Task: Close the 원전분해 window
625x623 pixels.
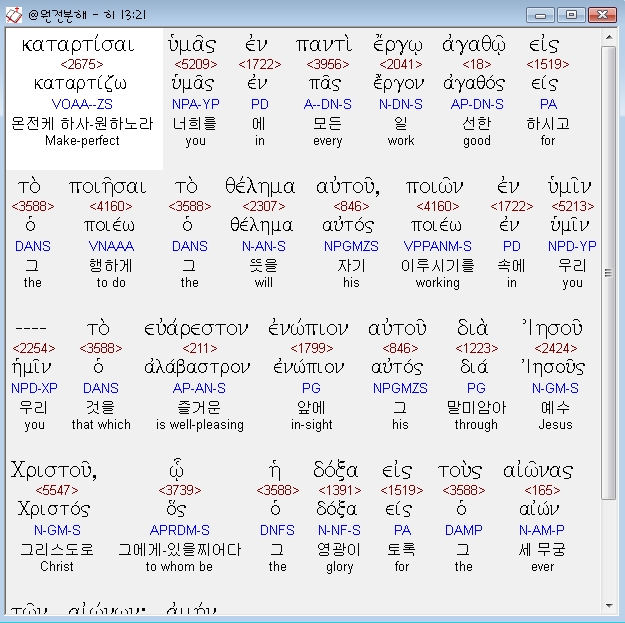Action: (602, 15)
